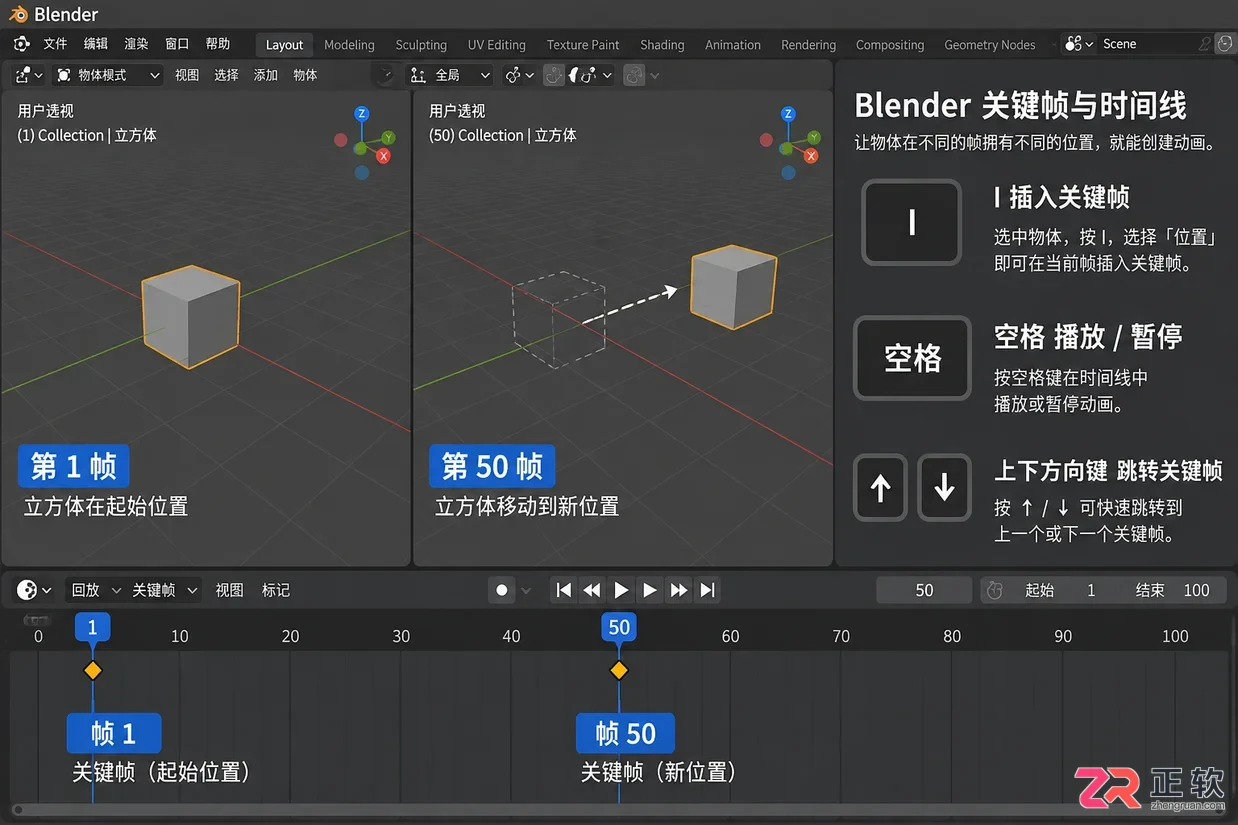The height and width of the screenshot is (825, 1238).
Task: Open the 关键帧 keying dropdown
Action: click(164, 590)
